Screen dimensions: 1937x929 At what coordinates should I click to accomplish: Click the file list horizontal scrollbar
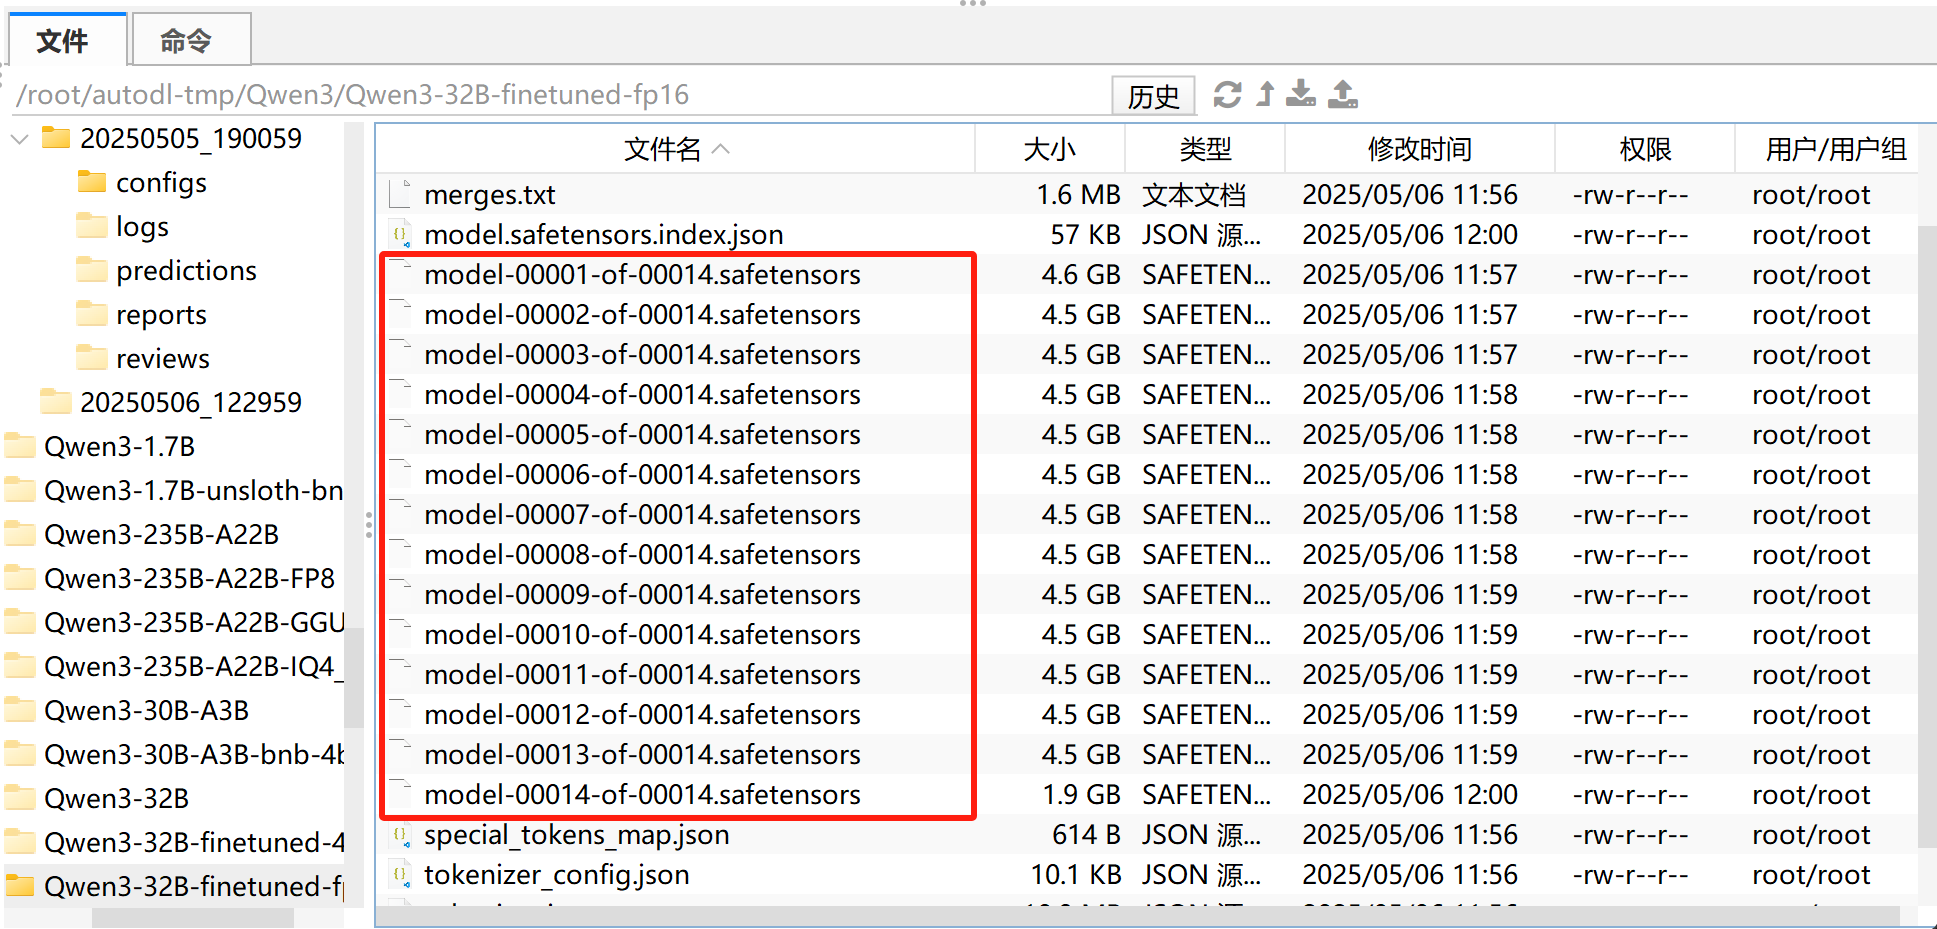(1138, 917)
